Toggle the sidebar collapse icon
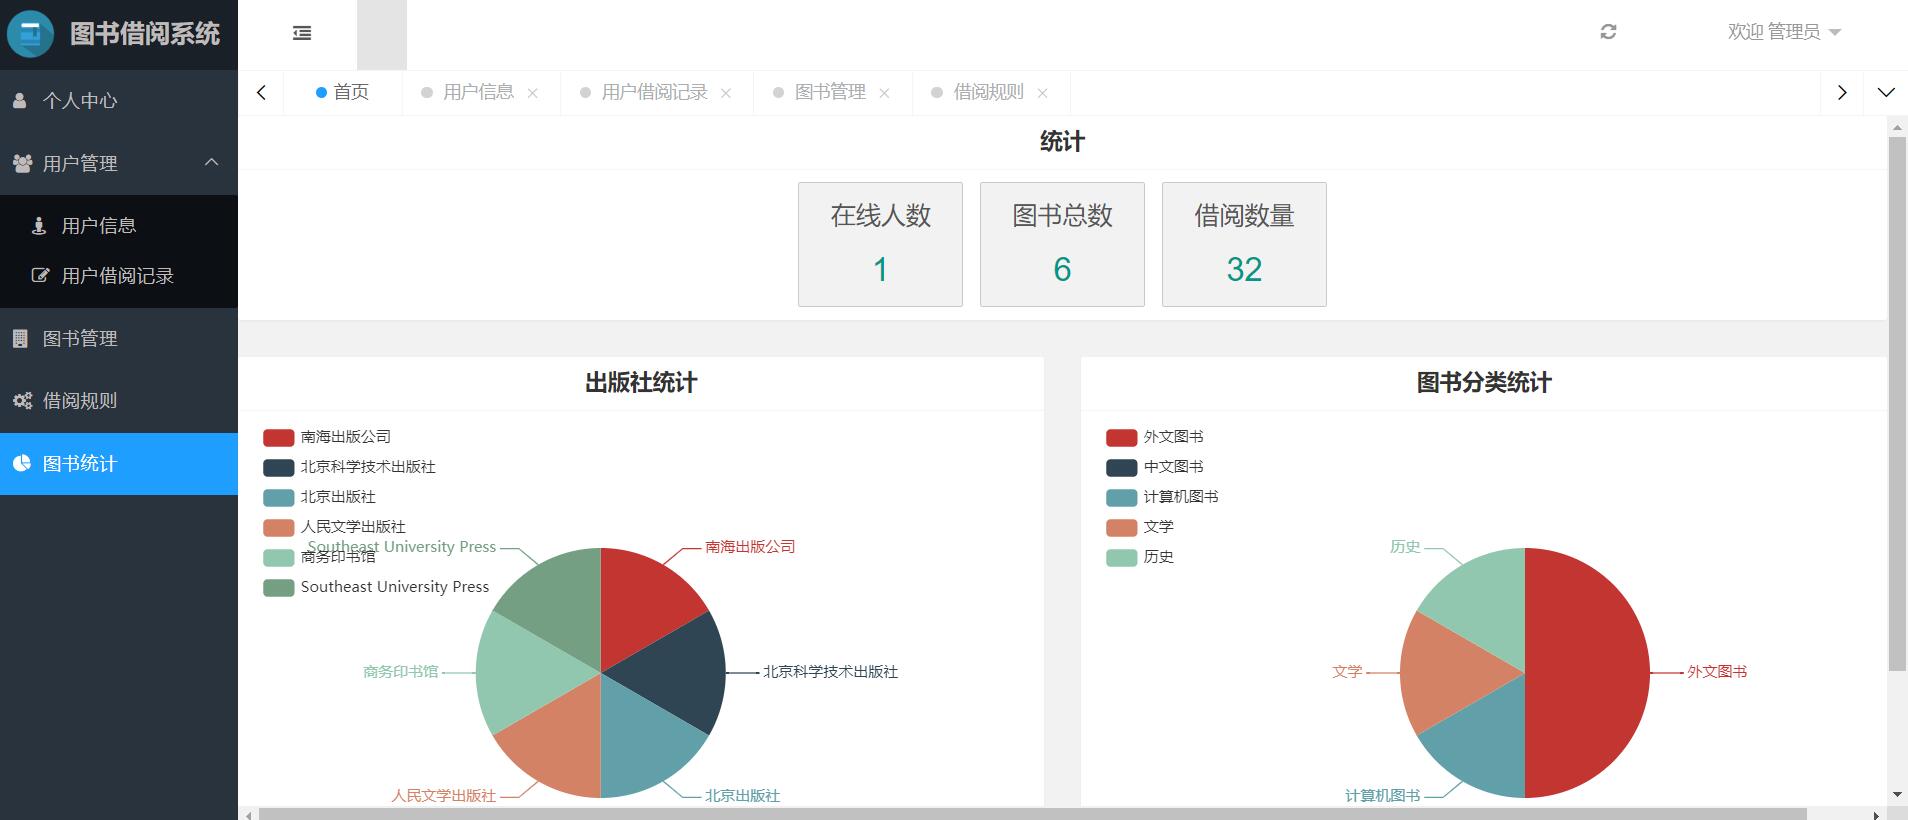The height and width of the screenshot is (820, 1908). (x=302, y=33)
